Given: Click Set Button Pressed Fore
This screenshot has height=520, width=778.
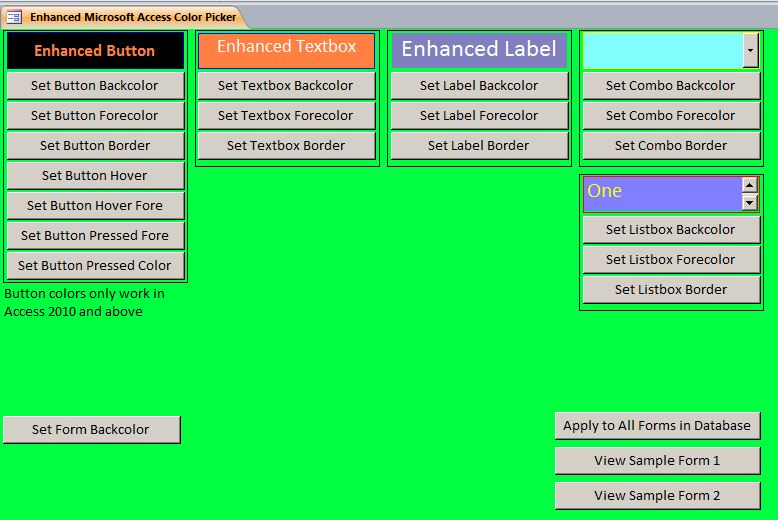Looking at the screenshot, I should click(95, 236).
